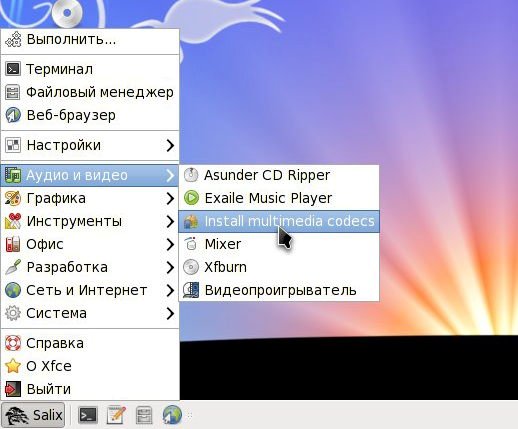
Task: Open file manager drawer icon in panel
Action: (144, 415)
